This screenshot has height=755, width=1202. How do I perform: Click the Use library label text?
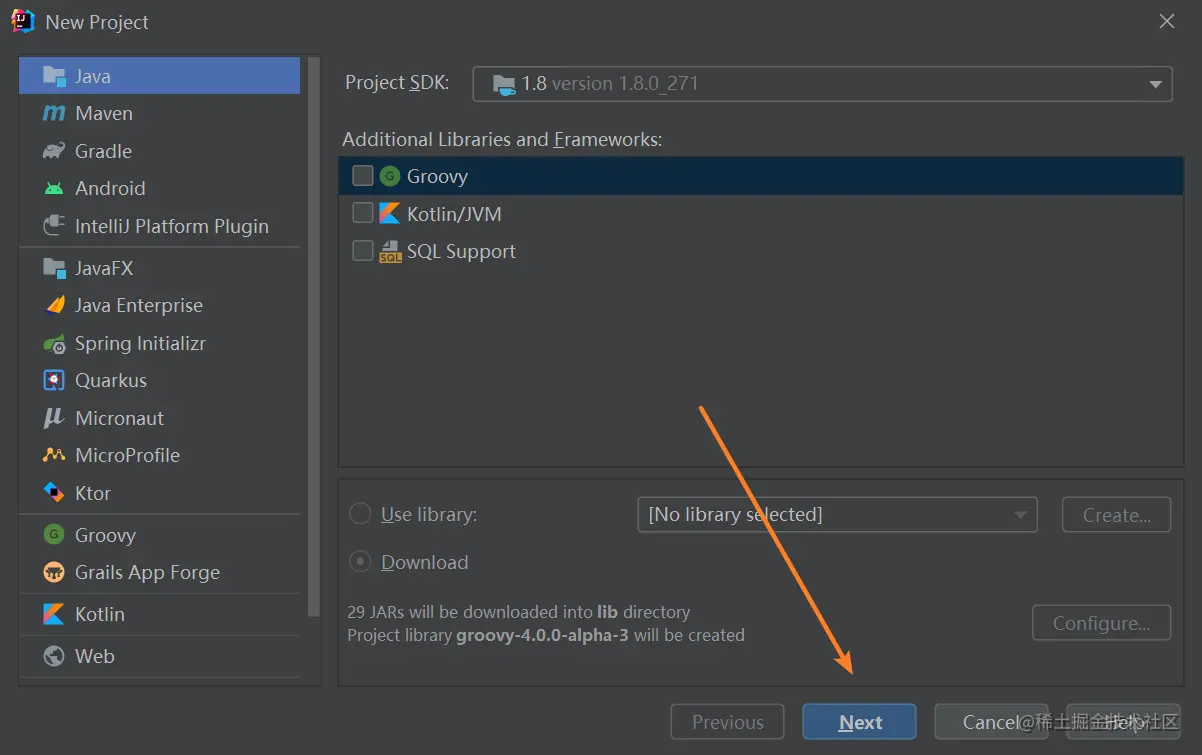429,515
